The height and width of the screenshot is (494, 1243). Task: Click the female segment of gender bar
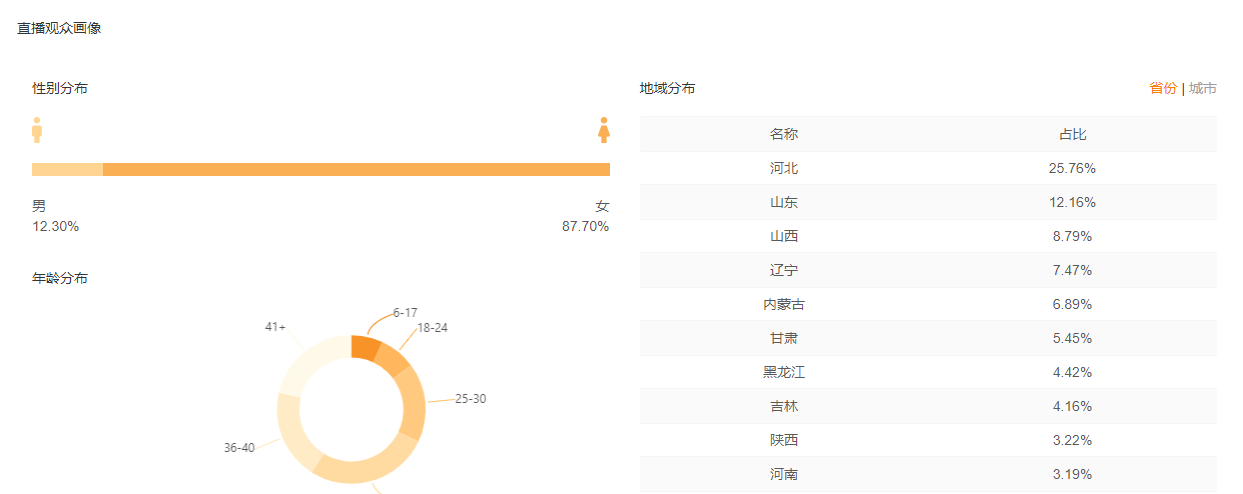tap(356, 169)
